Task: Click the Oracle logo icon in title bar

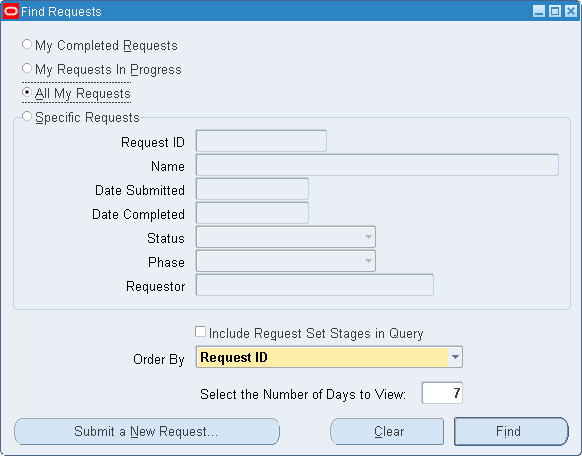Action: pyautogui.click(x=11, y=11)
